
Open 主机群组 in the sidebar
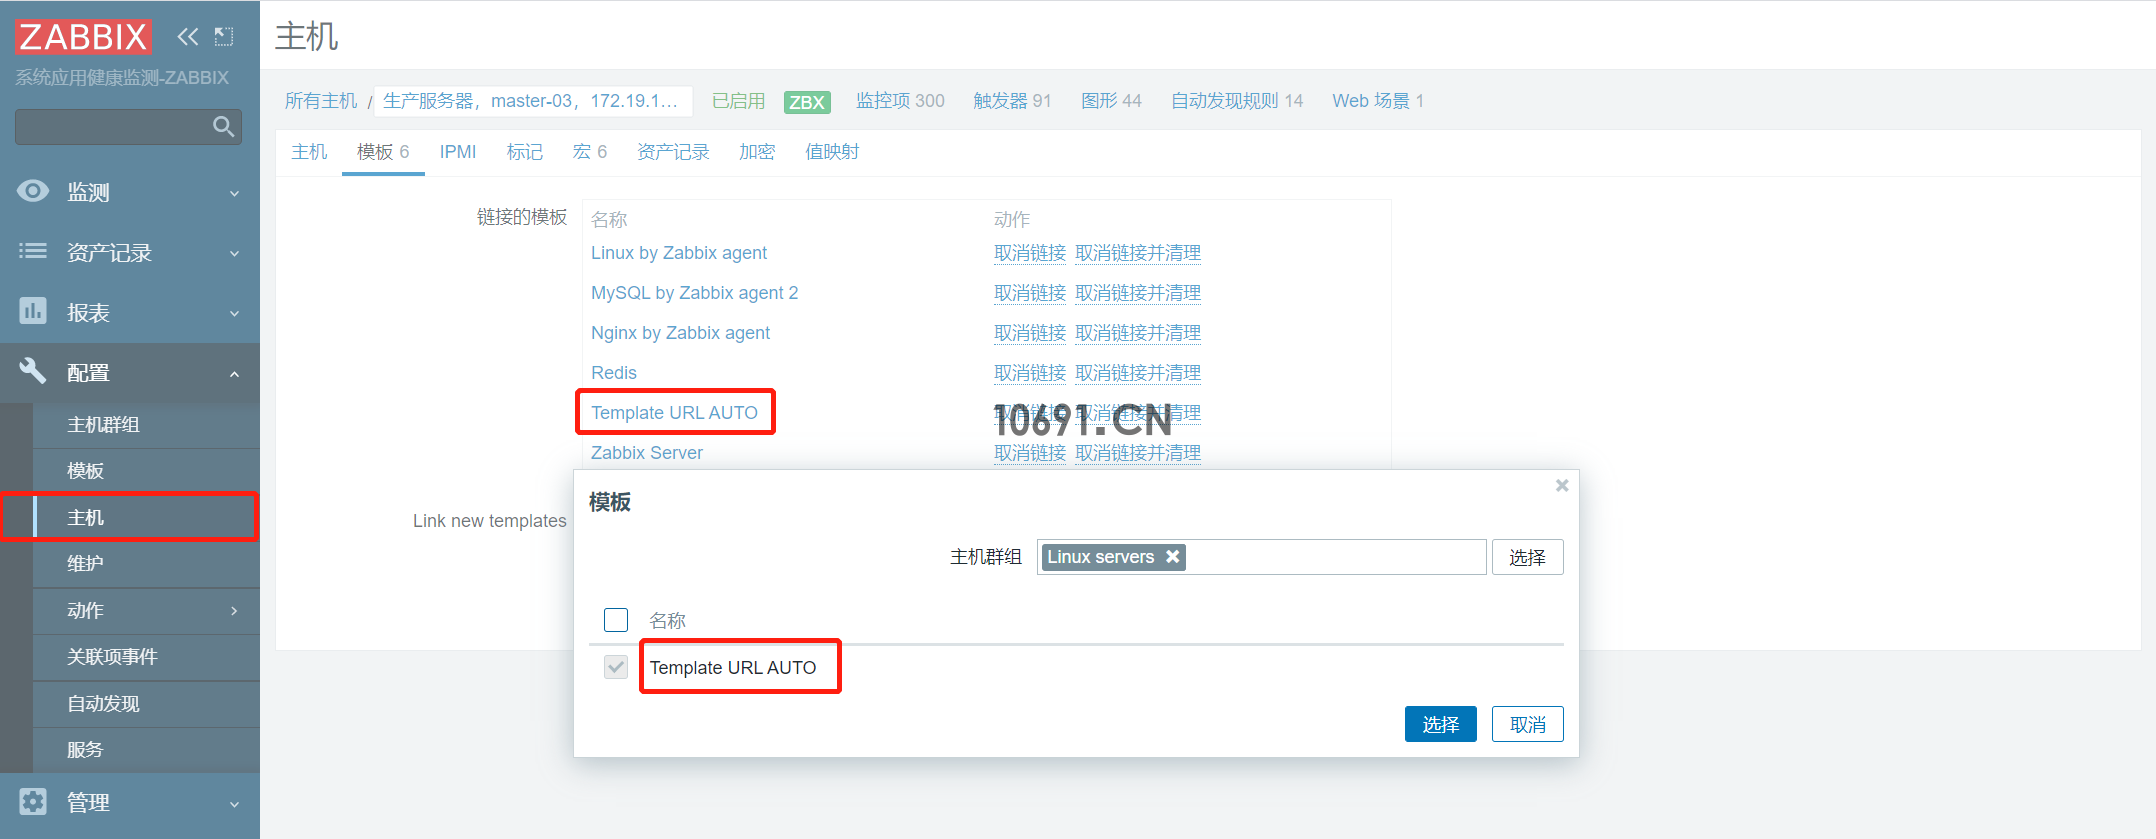pos(146,425)
